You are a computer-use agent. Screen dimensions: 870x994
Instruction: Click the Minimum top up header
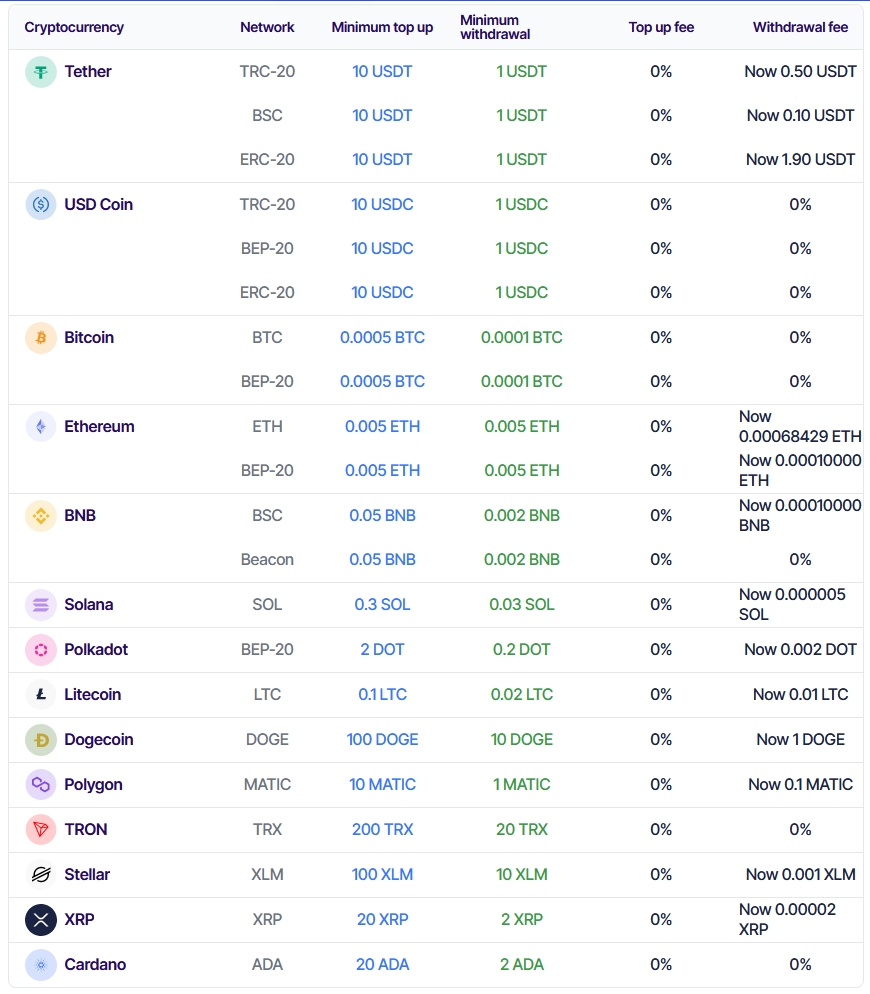pos(382,27)
